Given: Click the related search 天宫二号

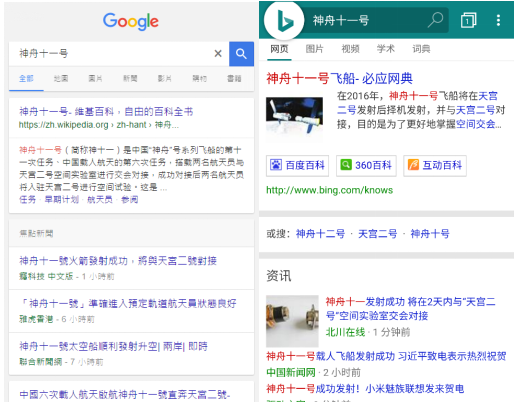Looking at the screenshot, I should pyautogui.click(x=378, y=234).
